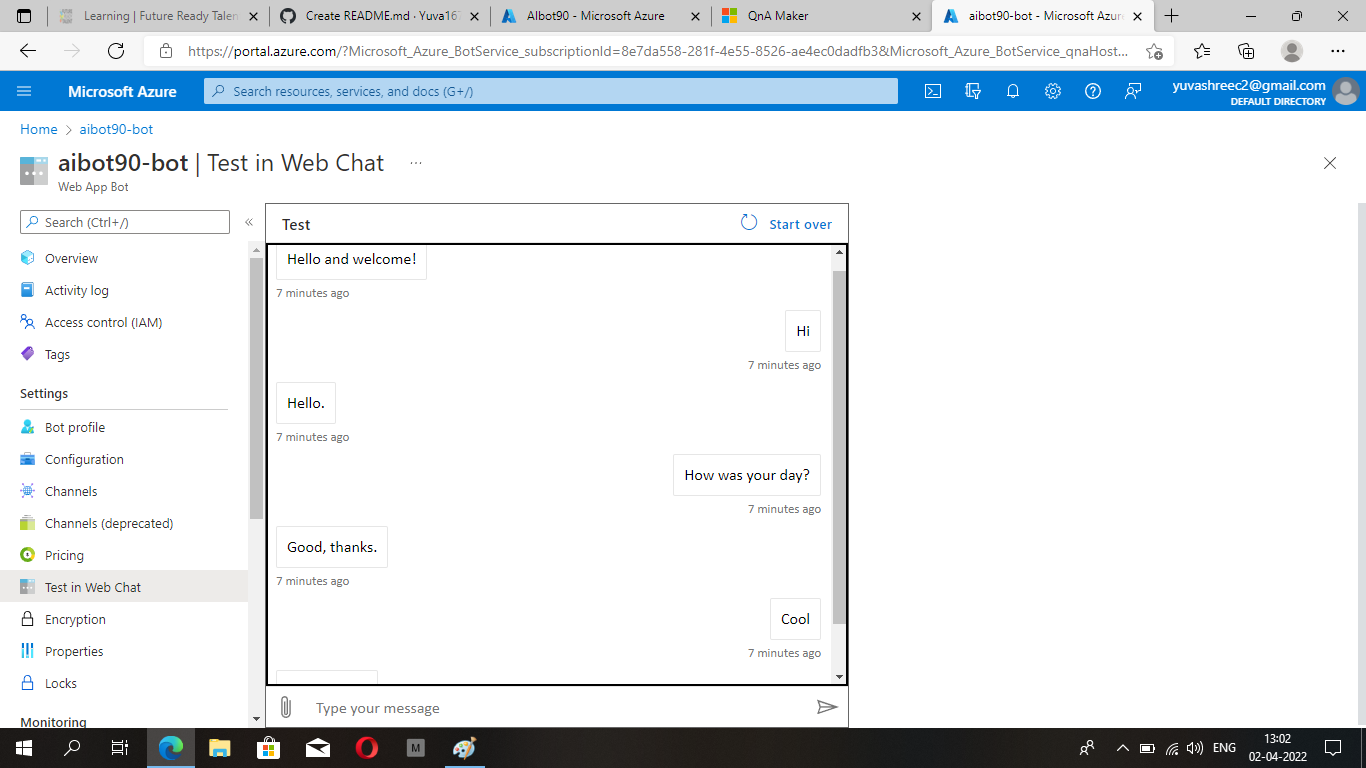
Task: Switch to the QnA Maker tab
Action: pyautogui.click(x=820, y=16)
